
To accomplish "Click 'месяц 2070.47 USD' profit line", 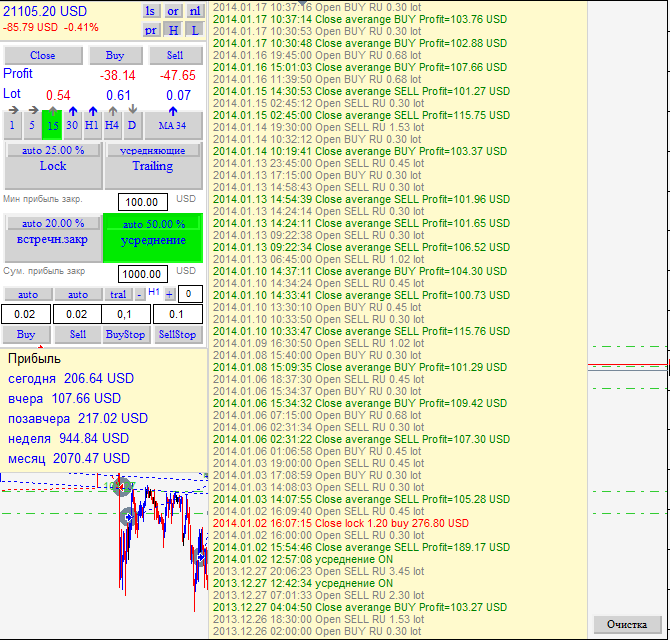I will click(69, 459).
